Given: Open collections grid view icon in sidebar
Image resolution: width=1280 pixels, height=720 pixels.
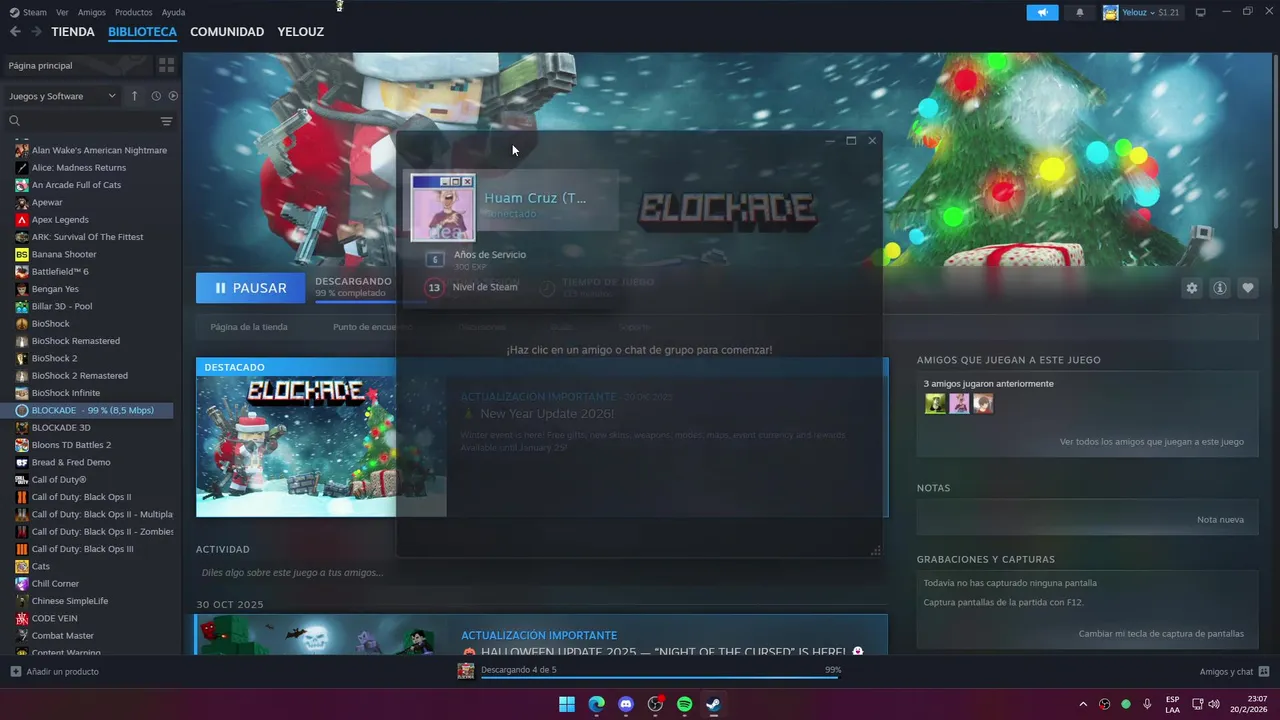Looking at the screenshot, I should click(166, 65).
